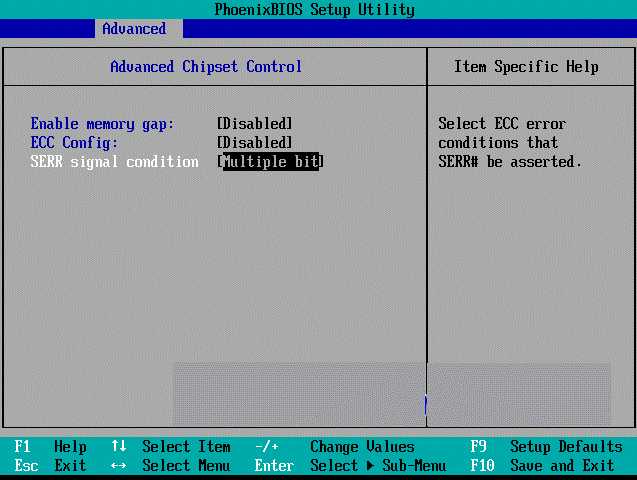This screenshot has height=480, width=637.
Task: Select the Enable memory gap setting
Action: [x=102, y=124]
